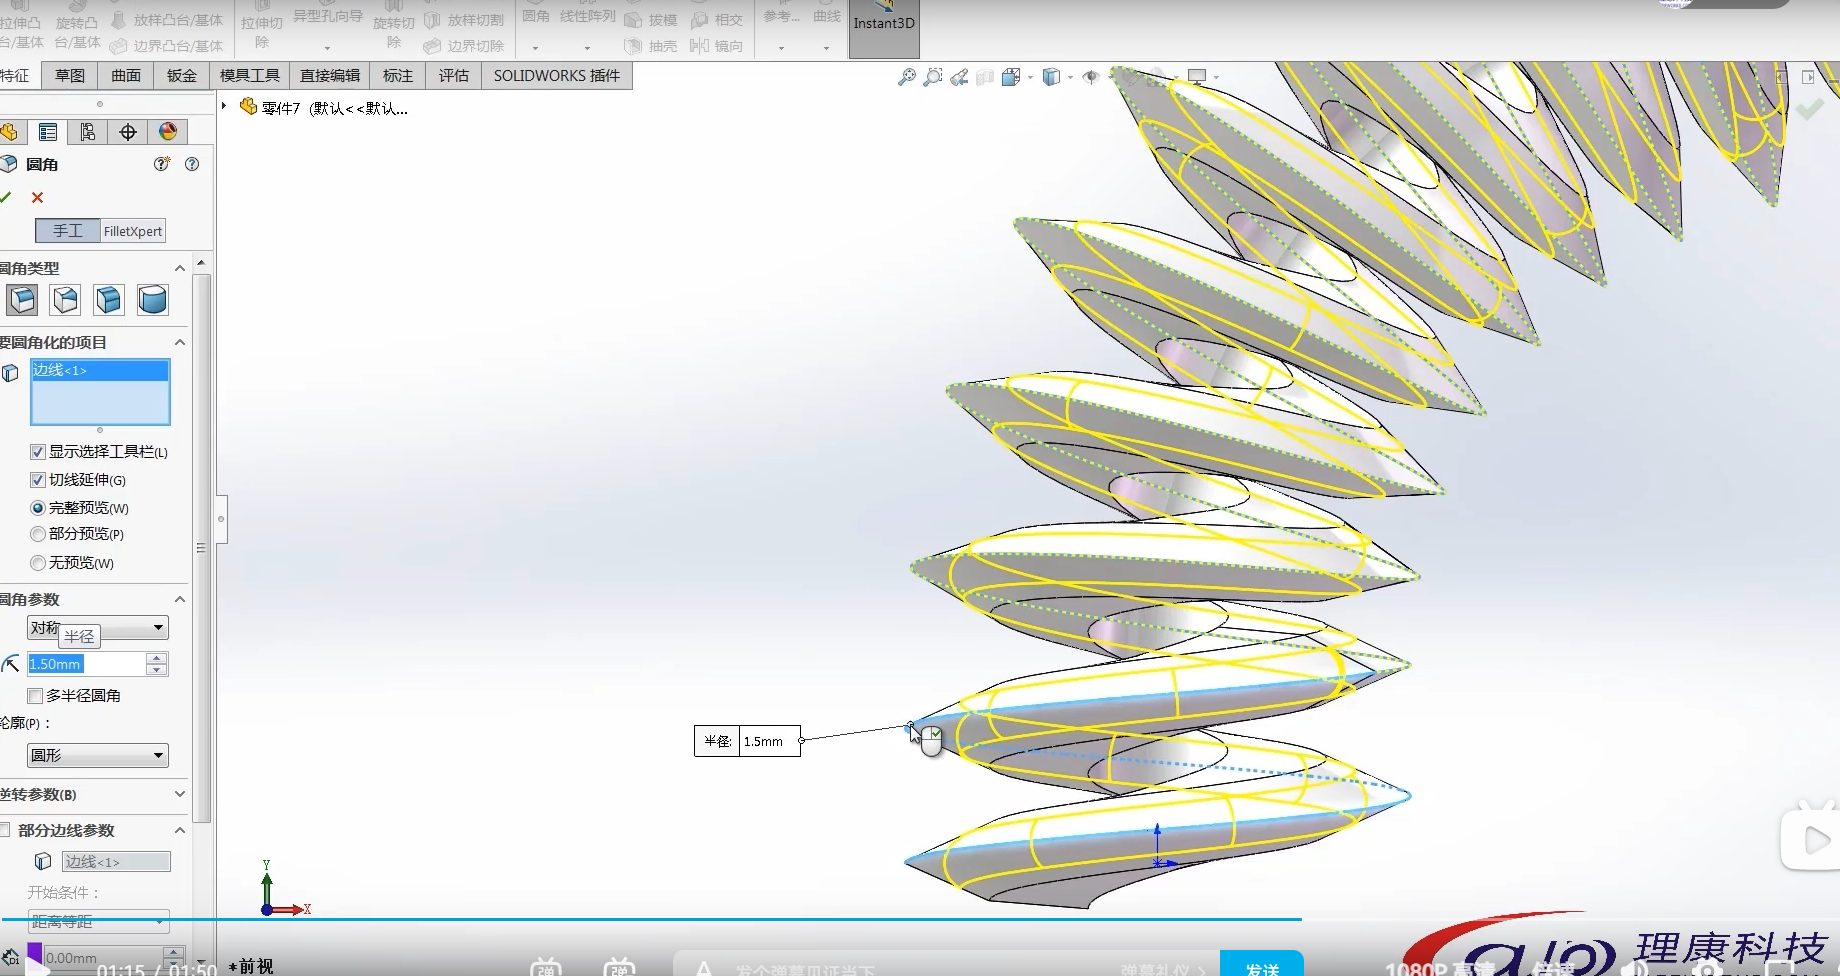Expand the 逆转参数 section
Viewport: 1840px width, 976px height.
click(x=180, y=794)
